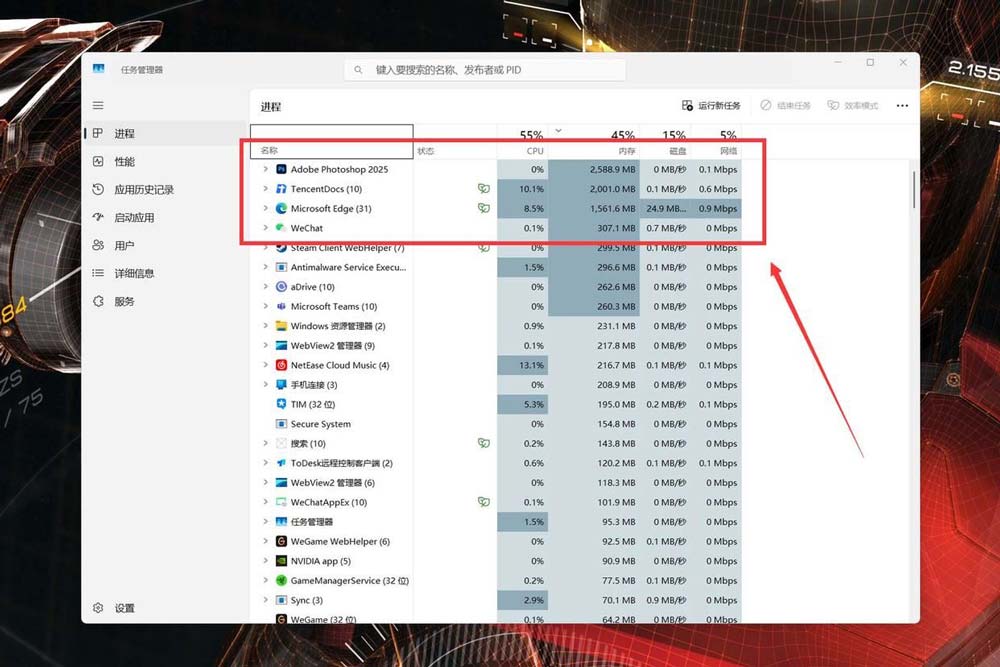Open the 启动应用 page
The image size is (1000, 667).
point(165,217)
